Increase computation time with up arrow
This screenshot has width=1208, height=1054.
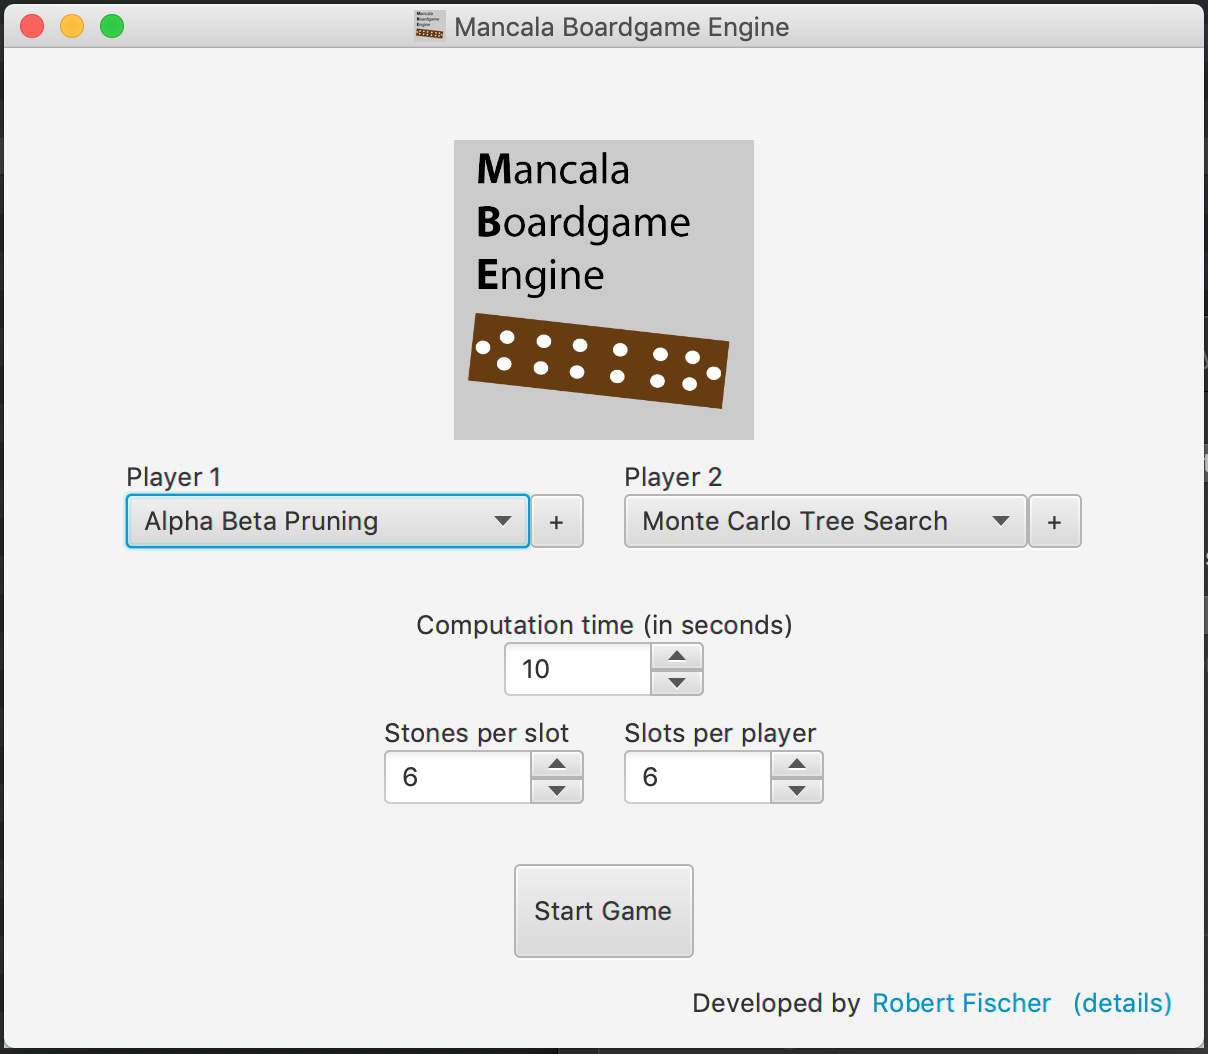coord(677,656)
